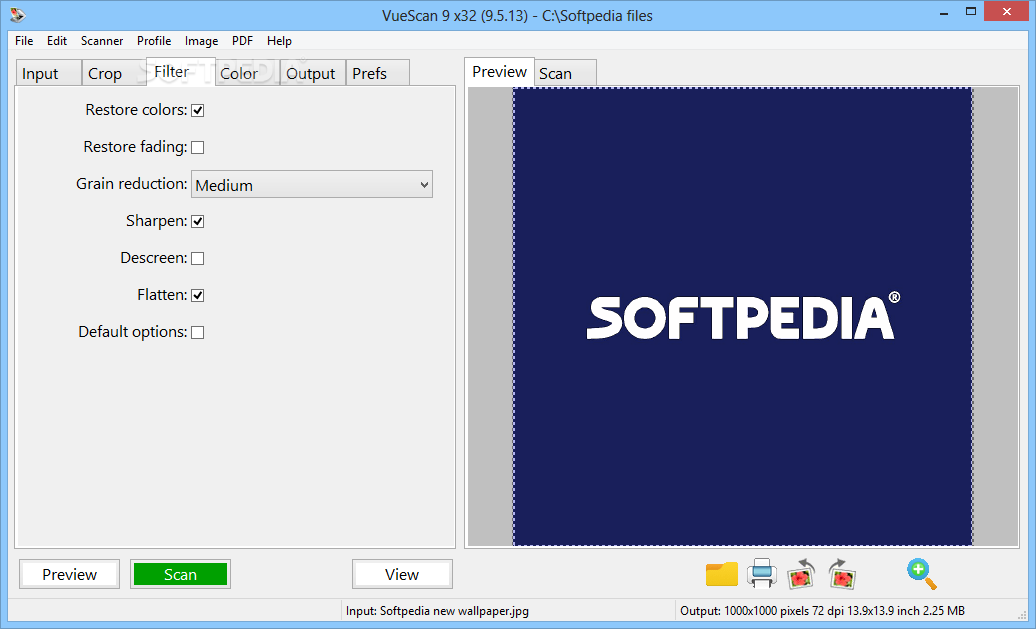Select the Preview tab above the image

[500, 71]
